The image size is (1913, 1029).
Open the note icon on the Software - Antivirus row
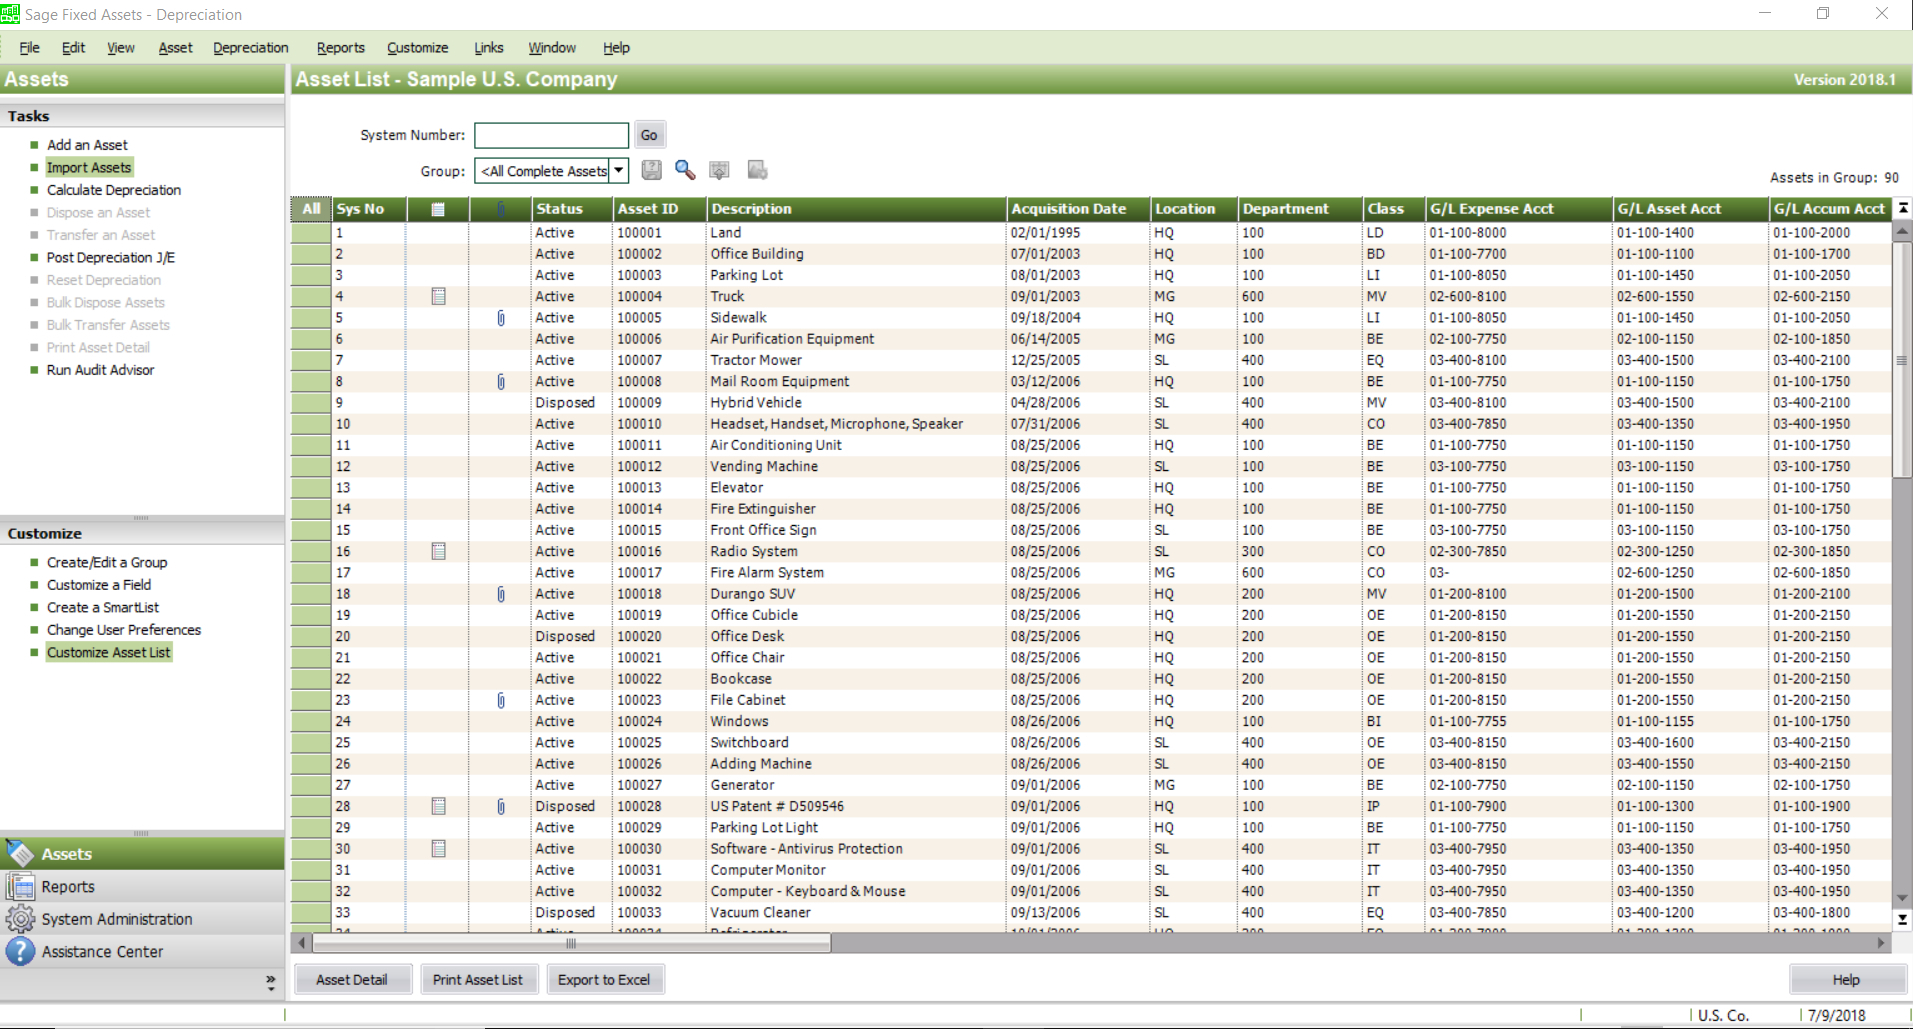pos(438,848)
